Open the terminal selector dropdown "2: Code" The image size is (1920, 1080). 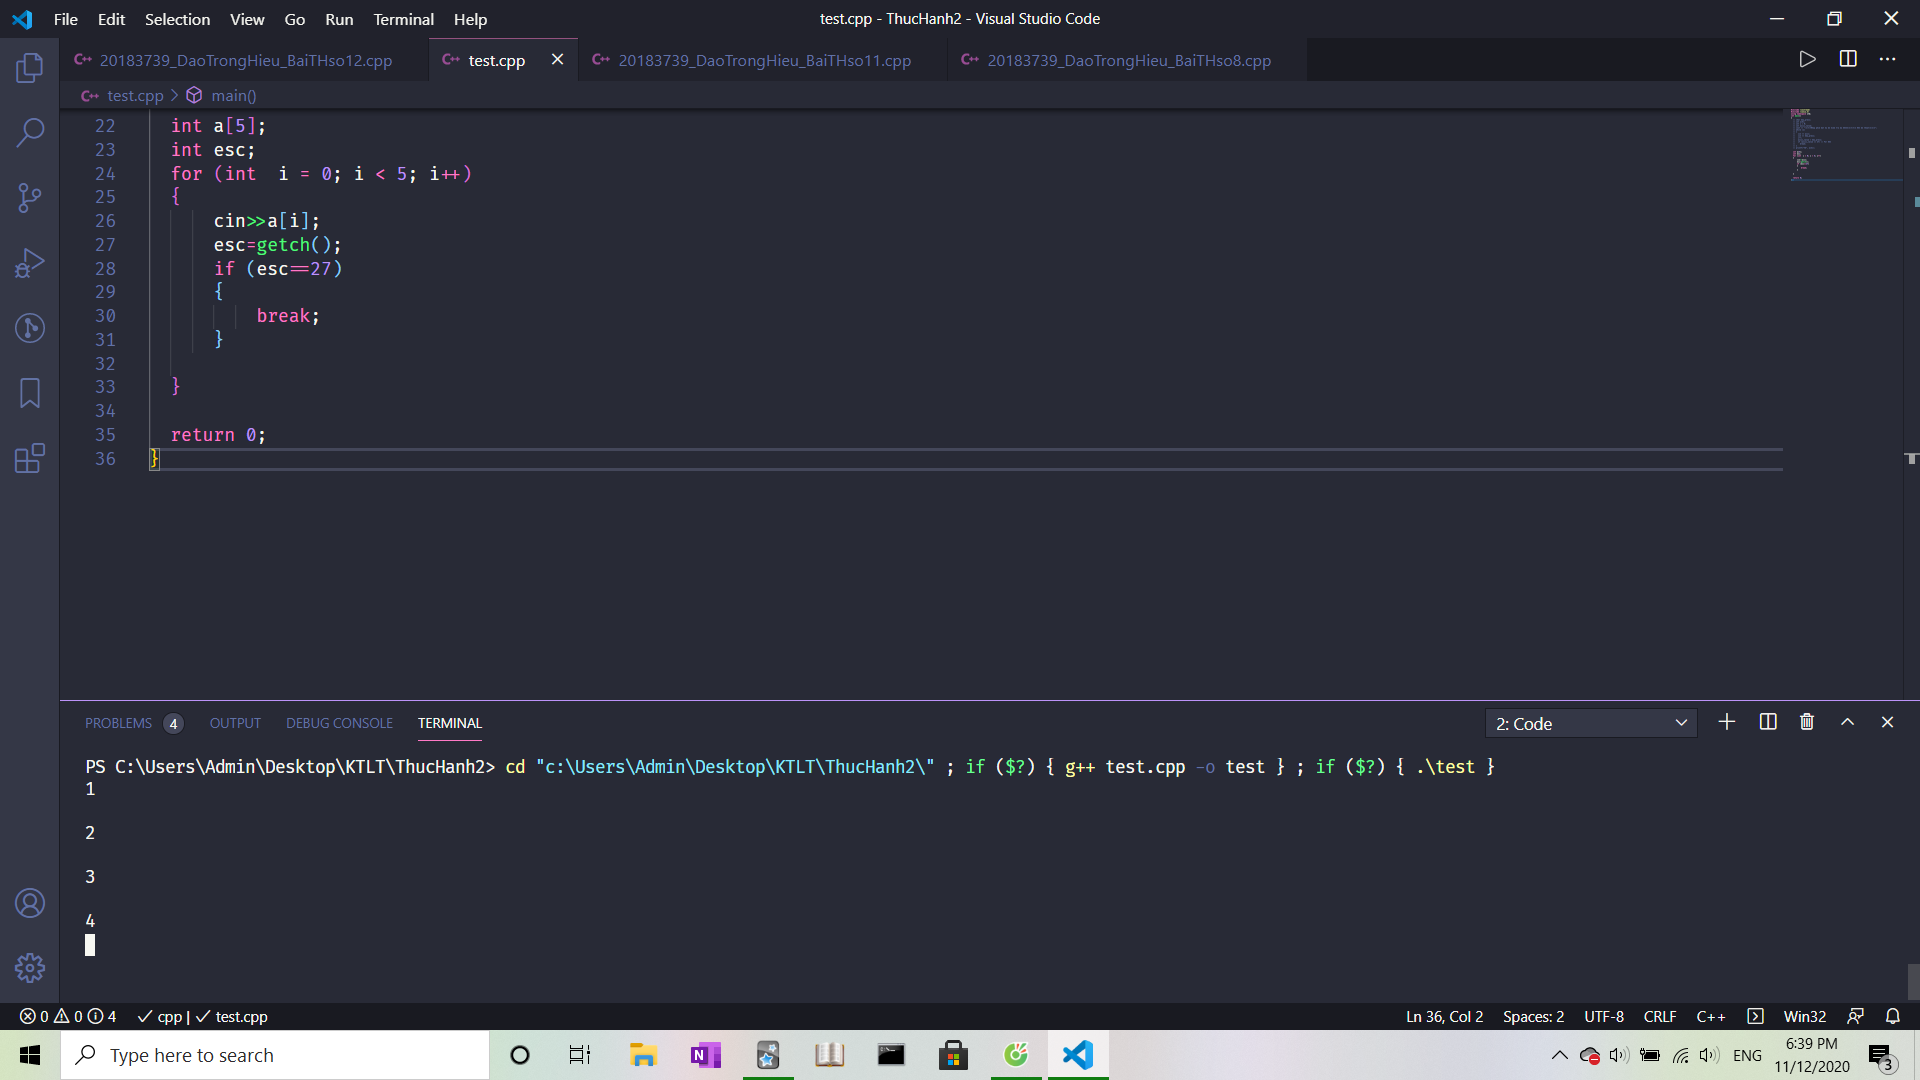pos(1590,724)
